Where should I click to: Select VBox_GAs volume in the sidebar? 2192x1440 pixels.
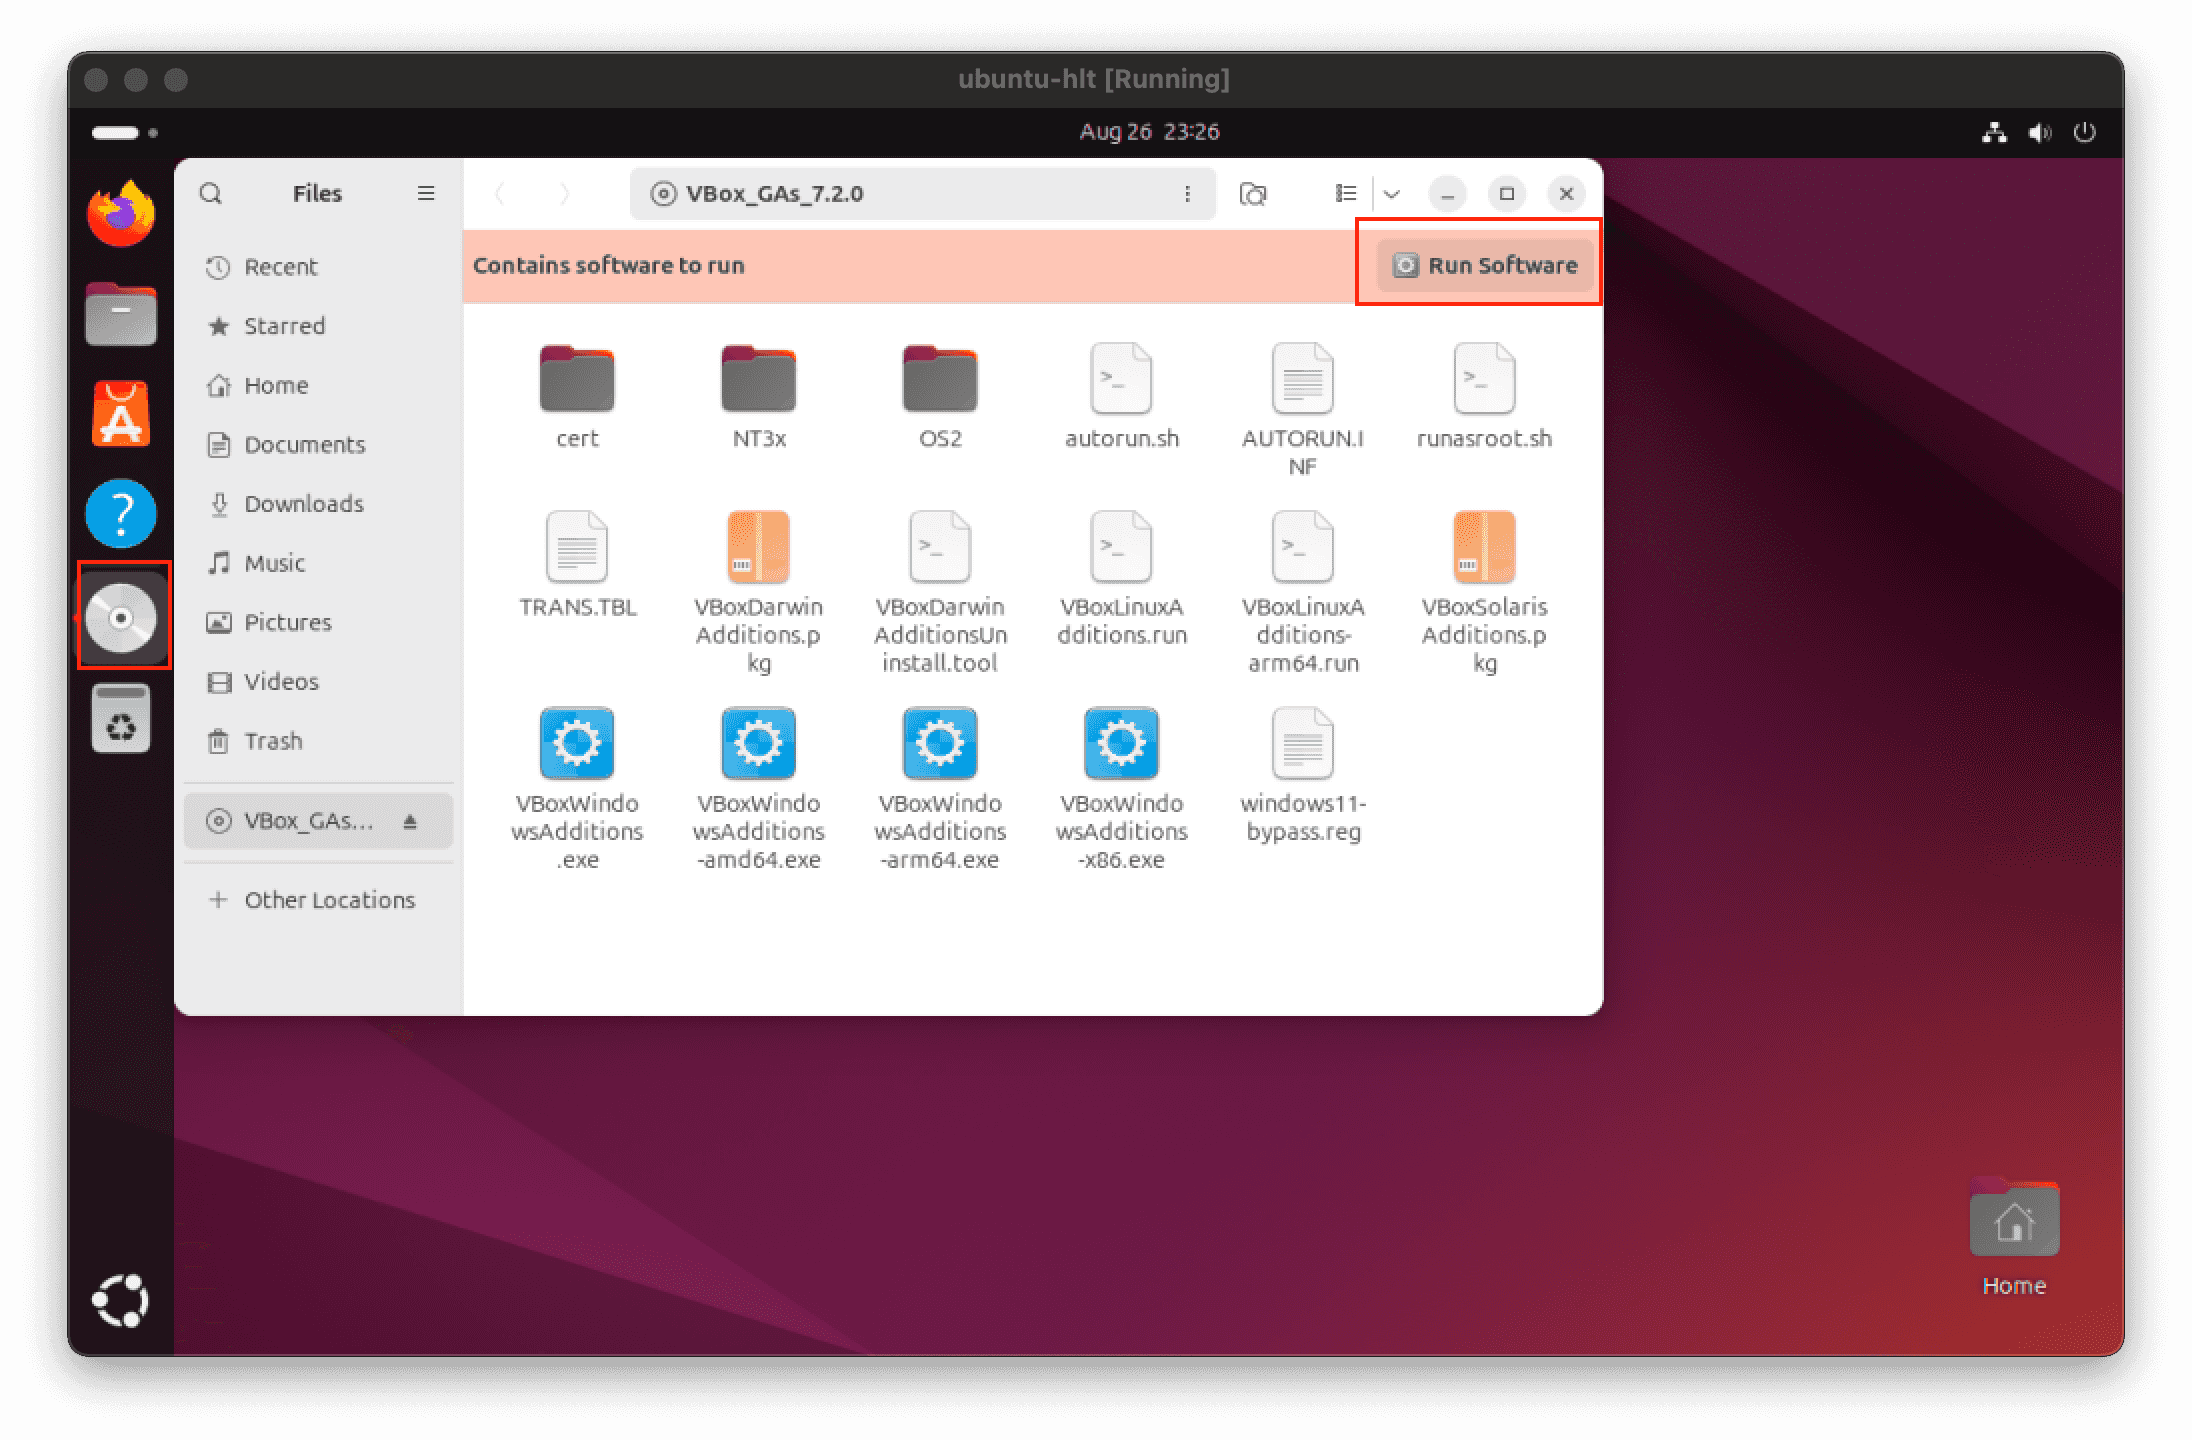pyautogui.click(x=318, y=821)
